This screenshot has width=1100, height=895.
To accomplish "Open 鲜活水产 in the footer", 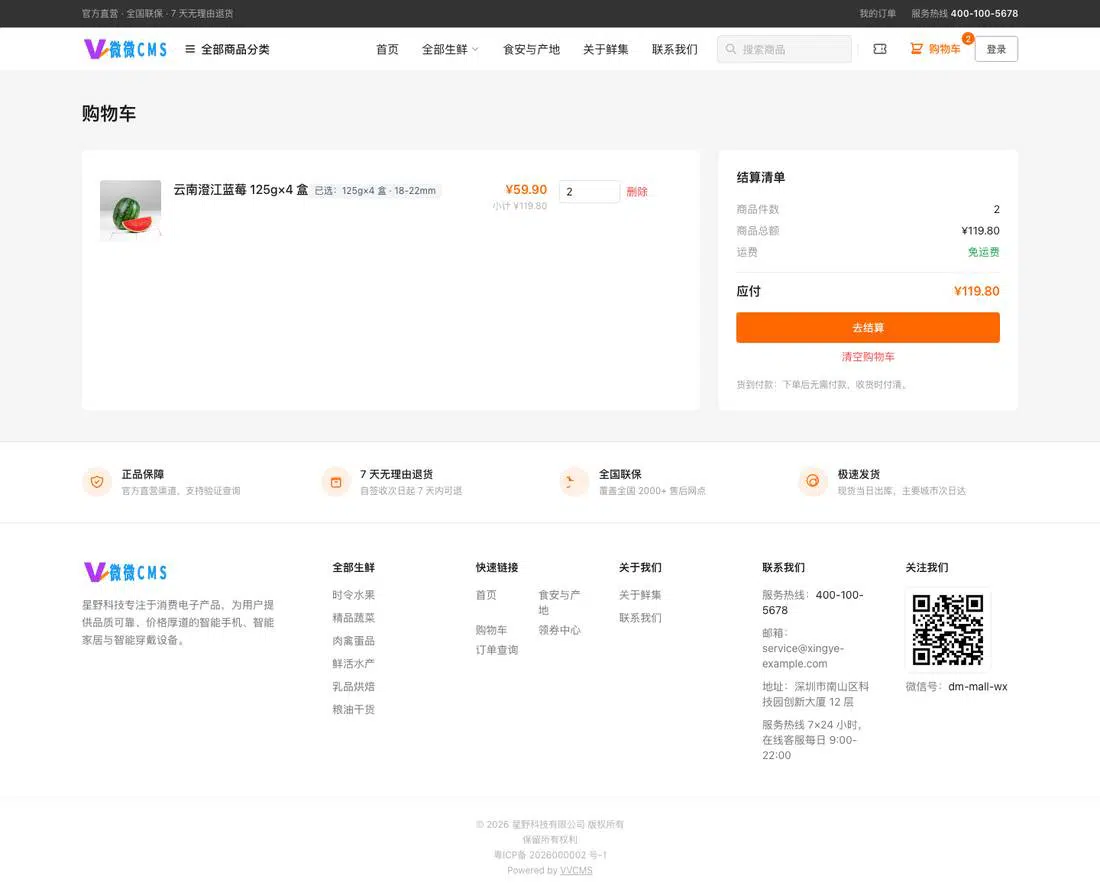I will tap(354, 664).
